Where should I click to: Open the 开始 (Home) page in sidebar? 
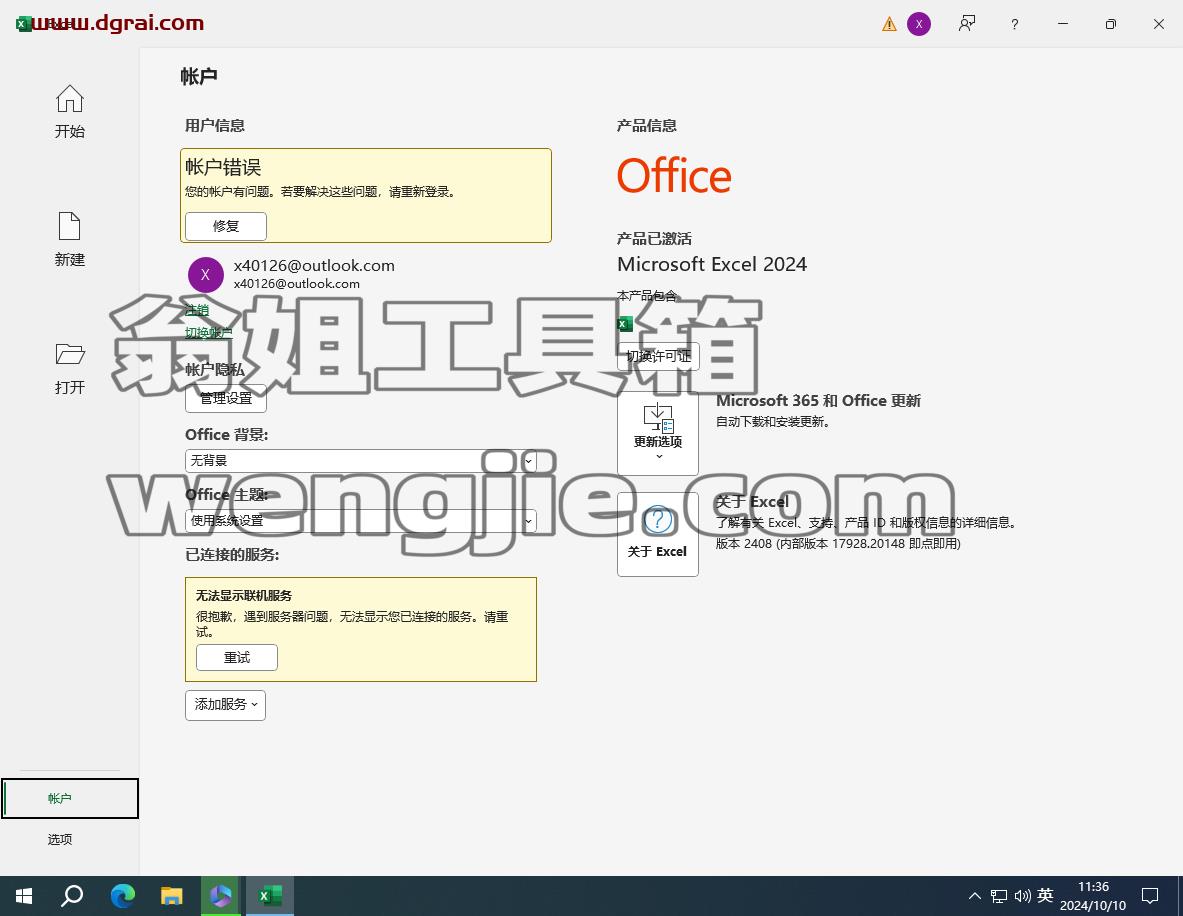[69, 112]
